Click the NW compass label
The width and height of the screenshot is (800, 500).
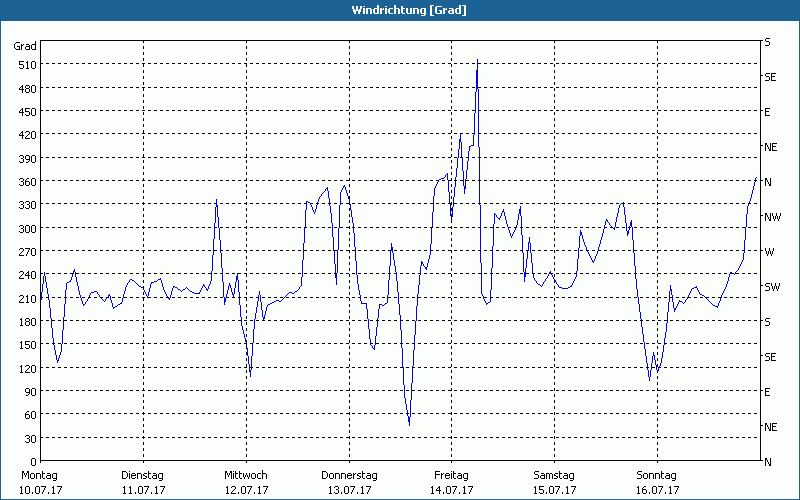772,217
